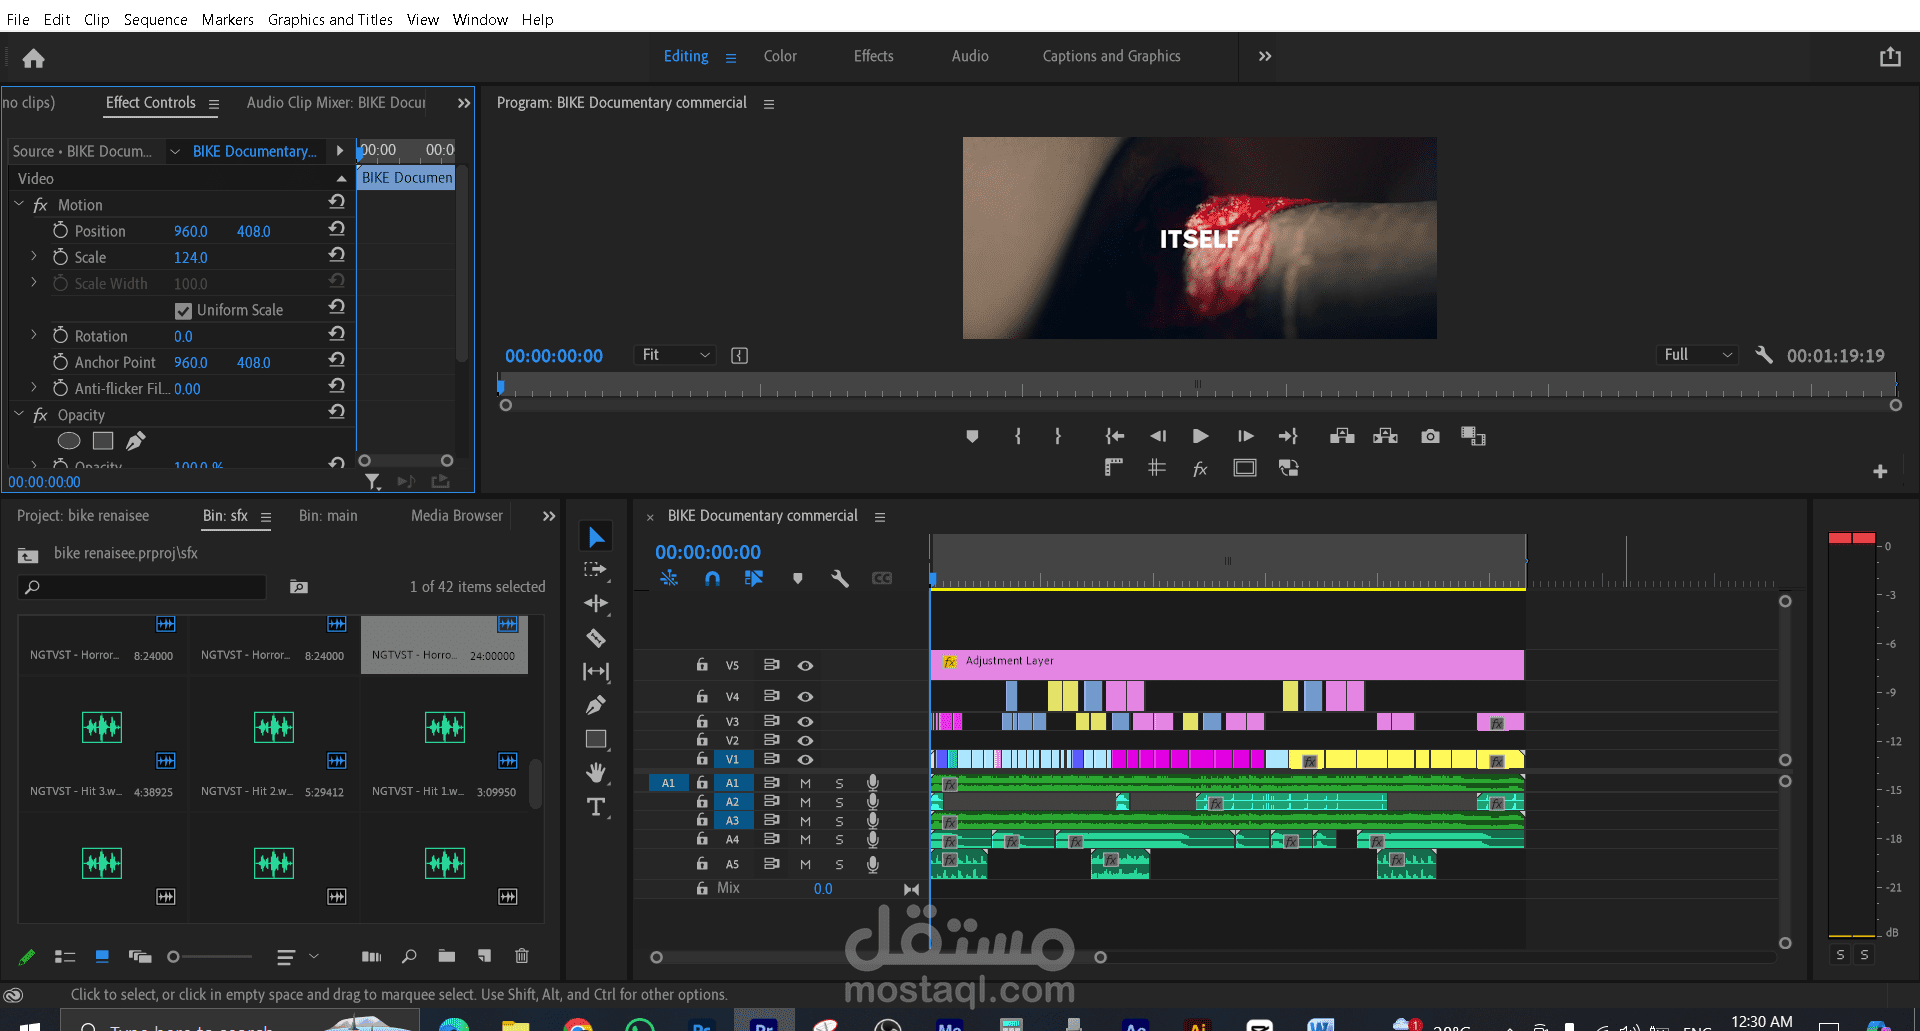1920x1031 pixels.
Task: Mute audio track A2
Action: [805, 802]
